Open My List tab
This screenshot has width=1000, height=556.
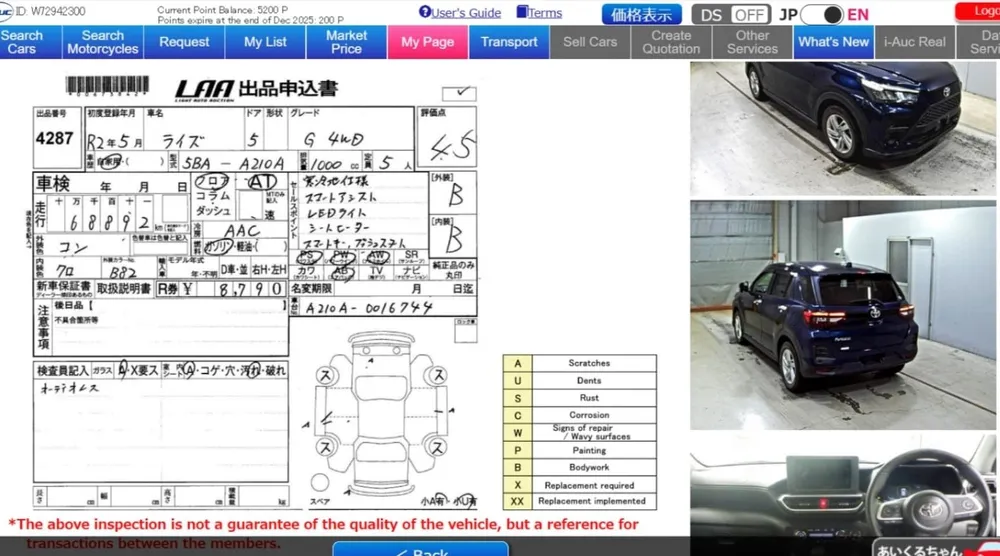pos(265,42)
